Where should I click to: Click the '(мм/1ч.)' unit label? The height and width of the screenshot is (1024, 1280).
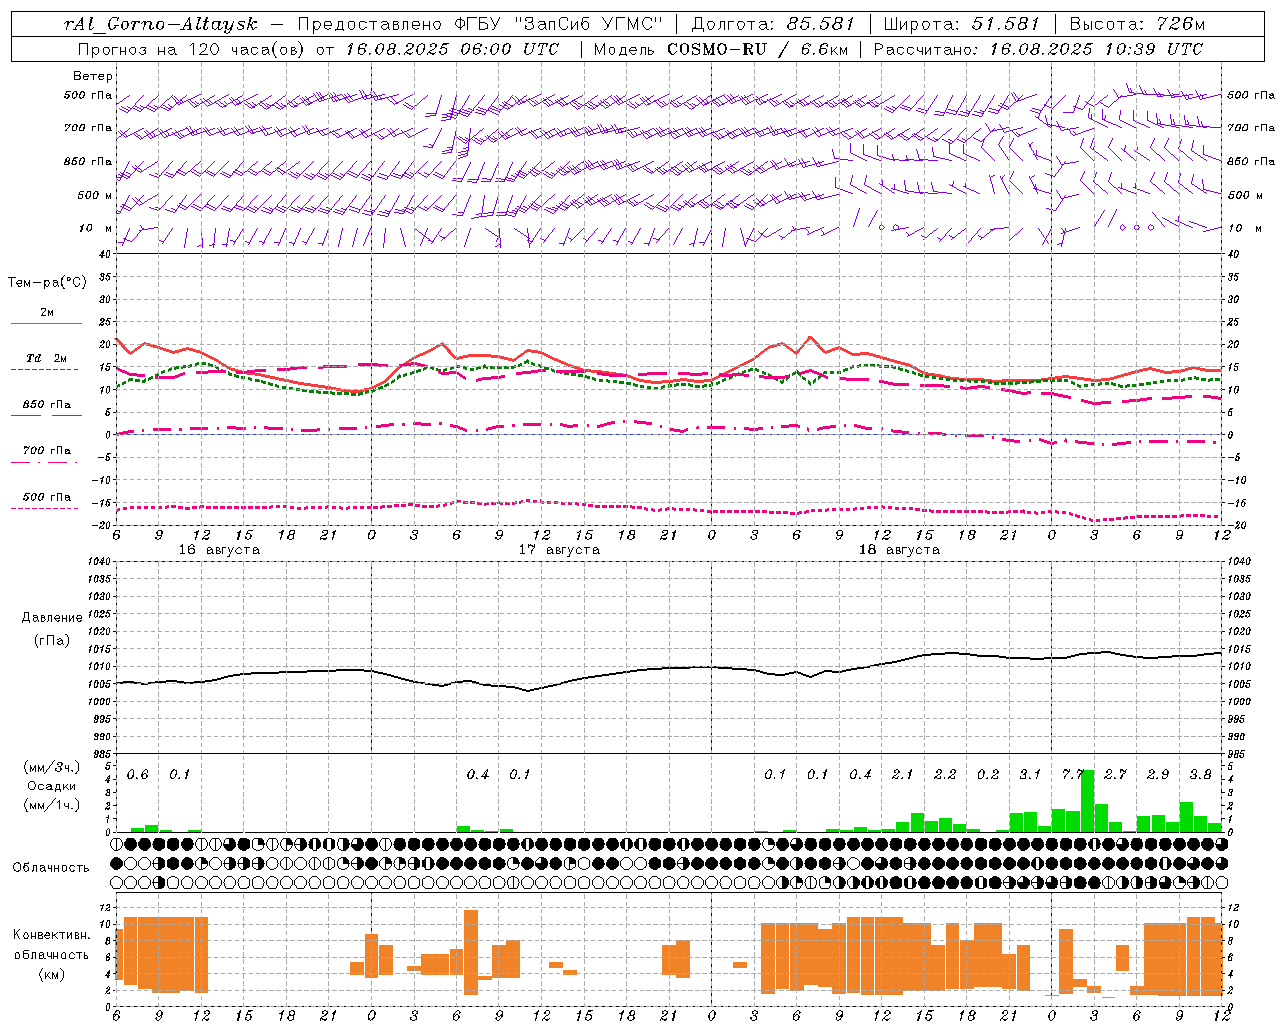(x=52, y=804)
